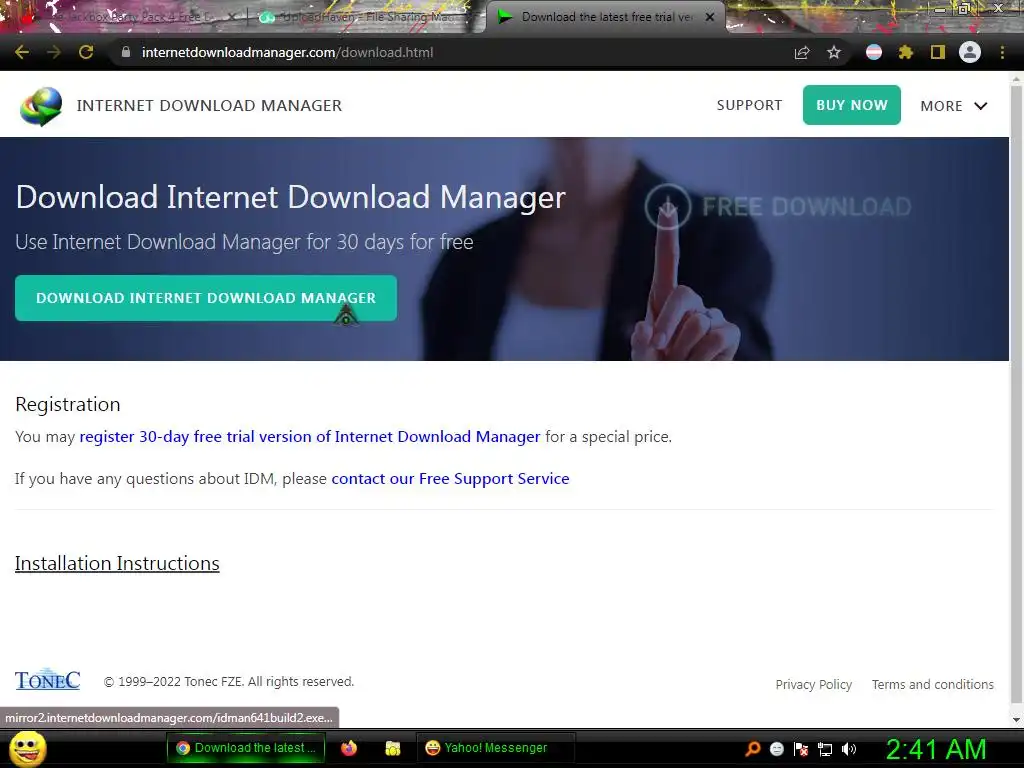This screenshot has height=768, width=1024.
Task: Click the orange search magnifier tray icon
Action: click(753, 749)
